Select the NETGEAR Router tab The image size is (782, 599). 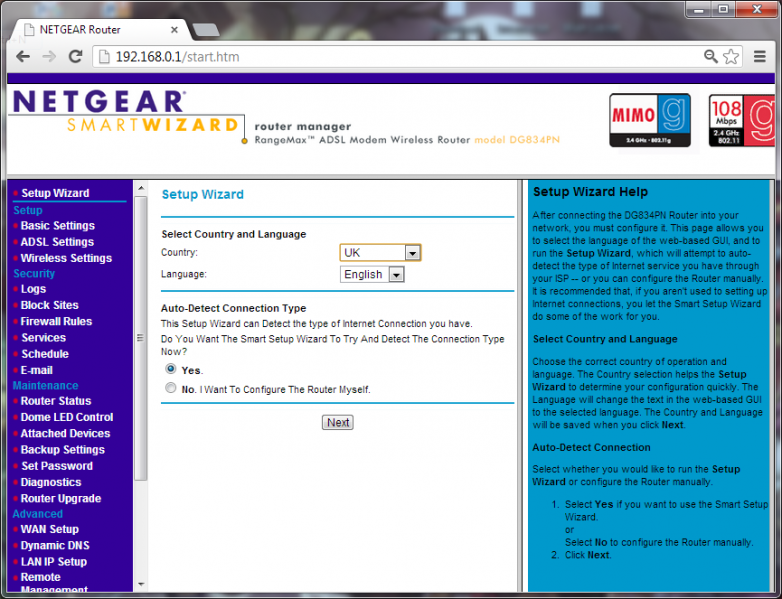click(100, 30)
